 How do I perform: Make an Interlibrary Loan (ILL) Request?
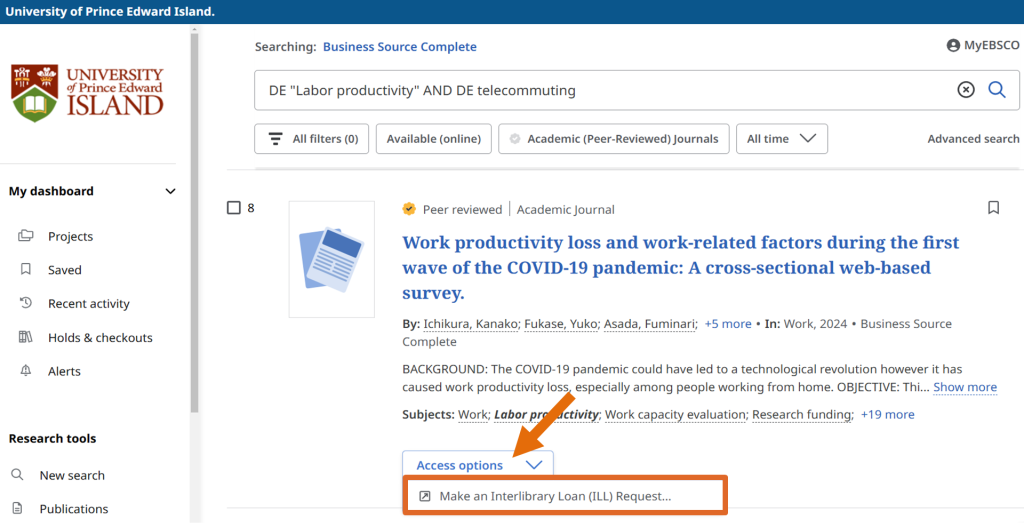564,496
